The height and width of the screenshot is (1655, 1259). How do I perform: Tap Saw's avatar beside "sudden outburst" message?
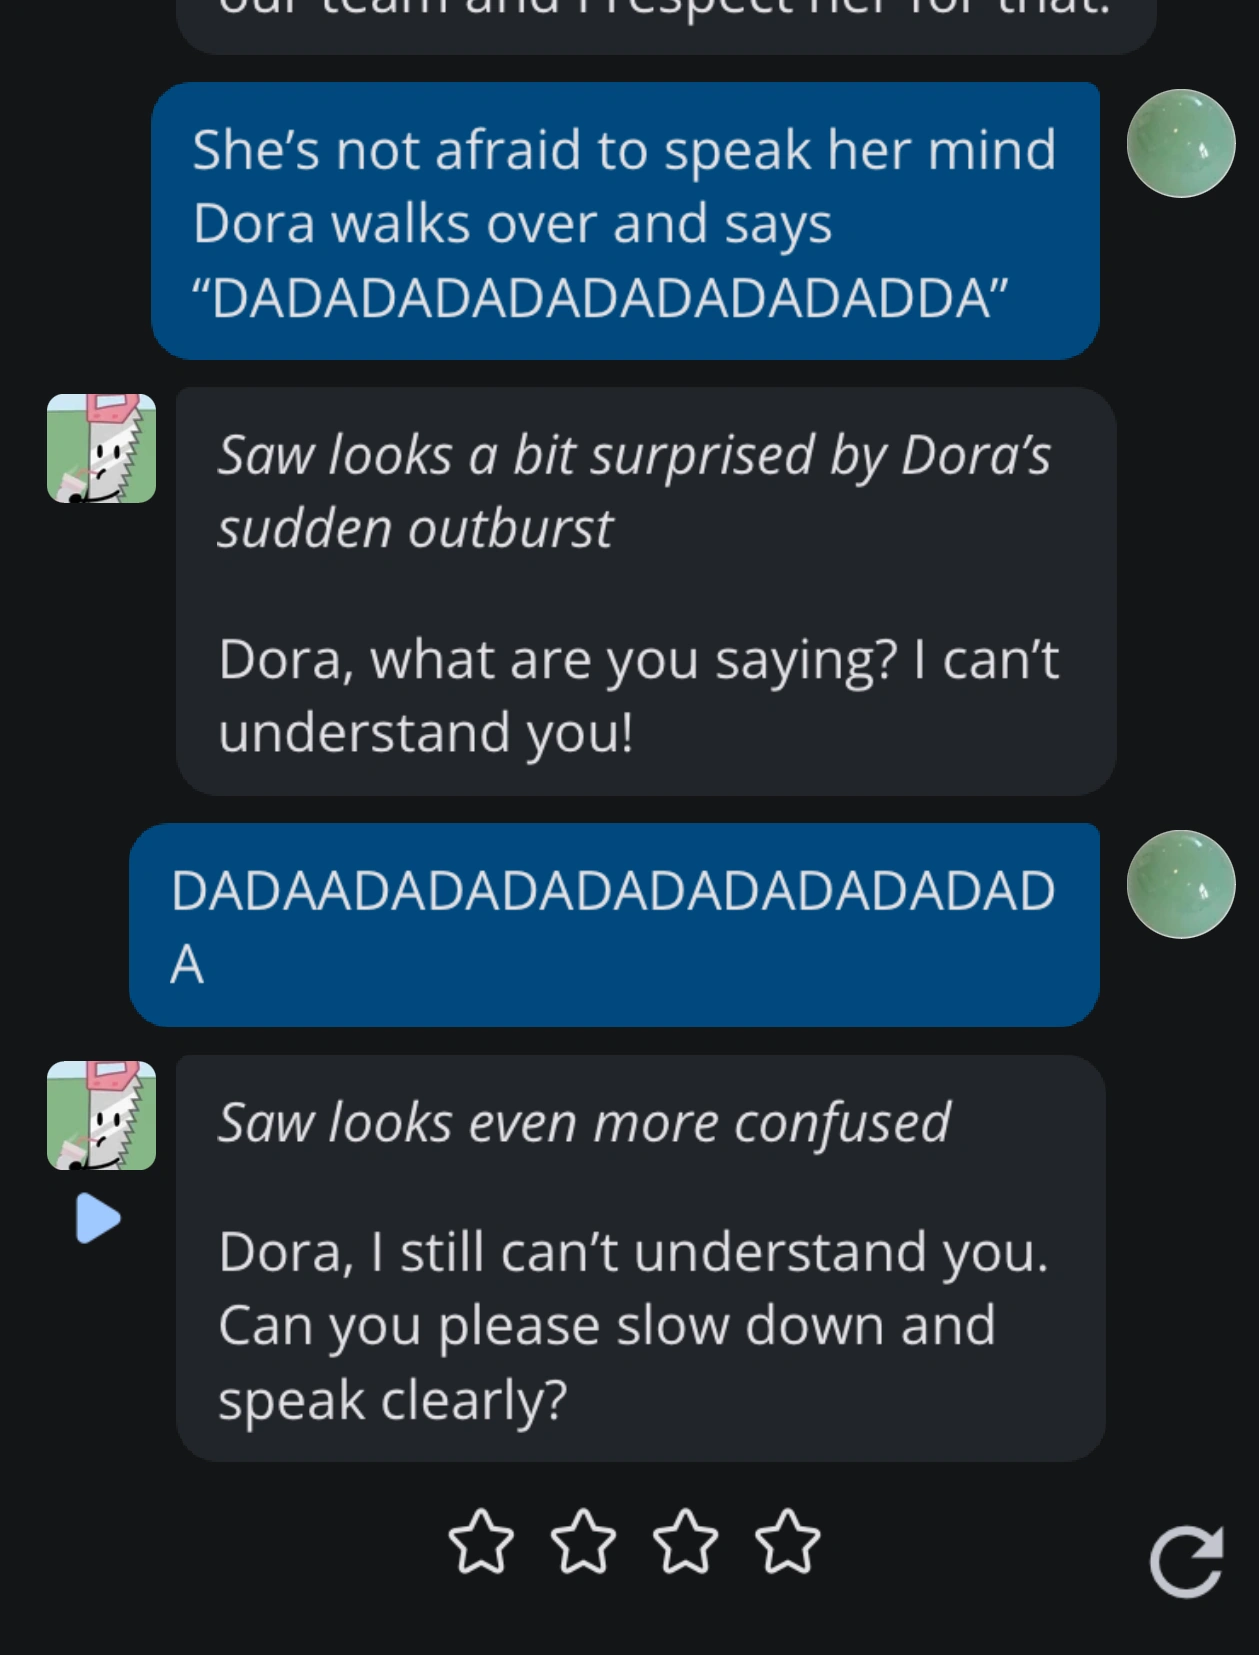101,448
